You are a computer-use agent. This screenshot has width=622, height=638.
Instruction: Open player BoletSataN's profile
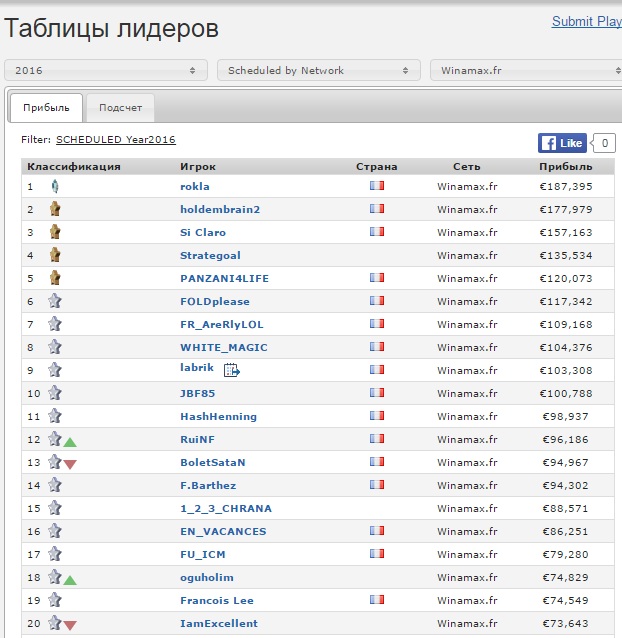click(213, 463)
